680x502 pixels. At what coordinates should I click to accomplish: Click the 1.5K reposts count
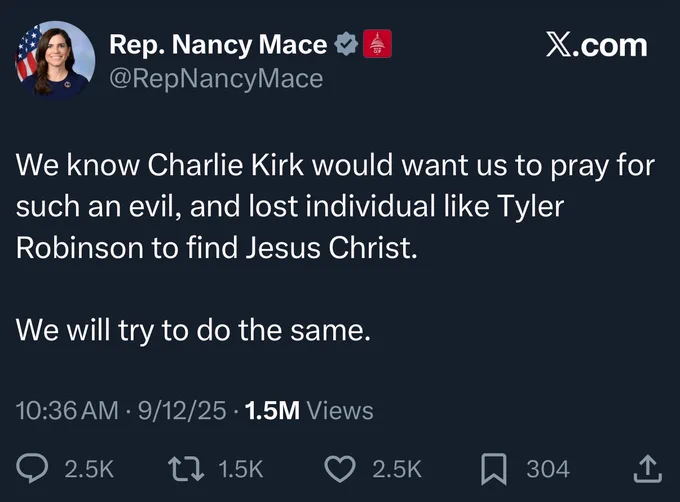[x=241, y=469]
